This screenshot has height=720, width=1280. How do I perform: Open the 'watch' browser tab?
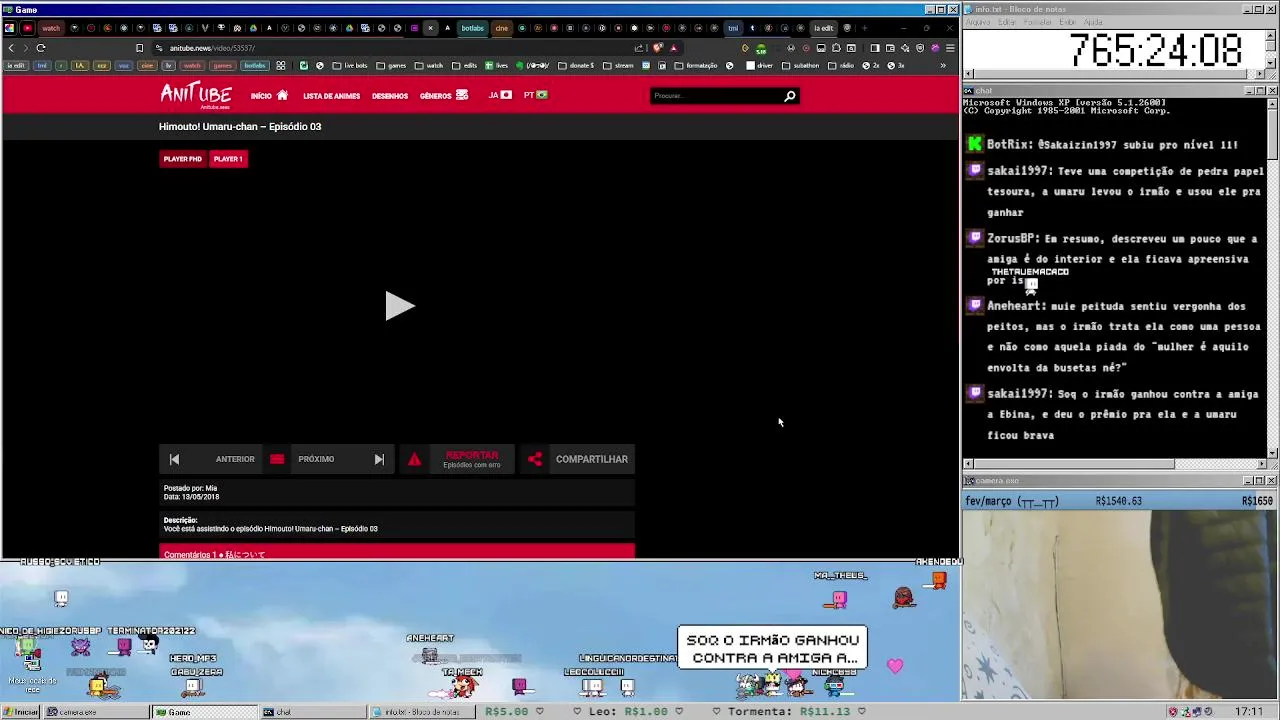tap(51, 28)
